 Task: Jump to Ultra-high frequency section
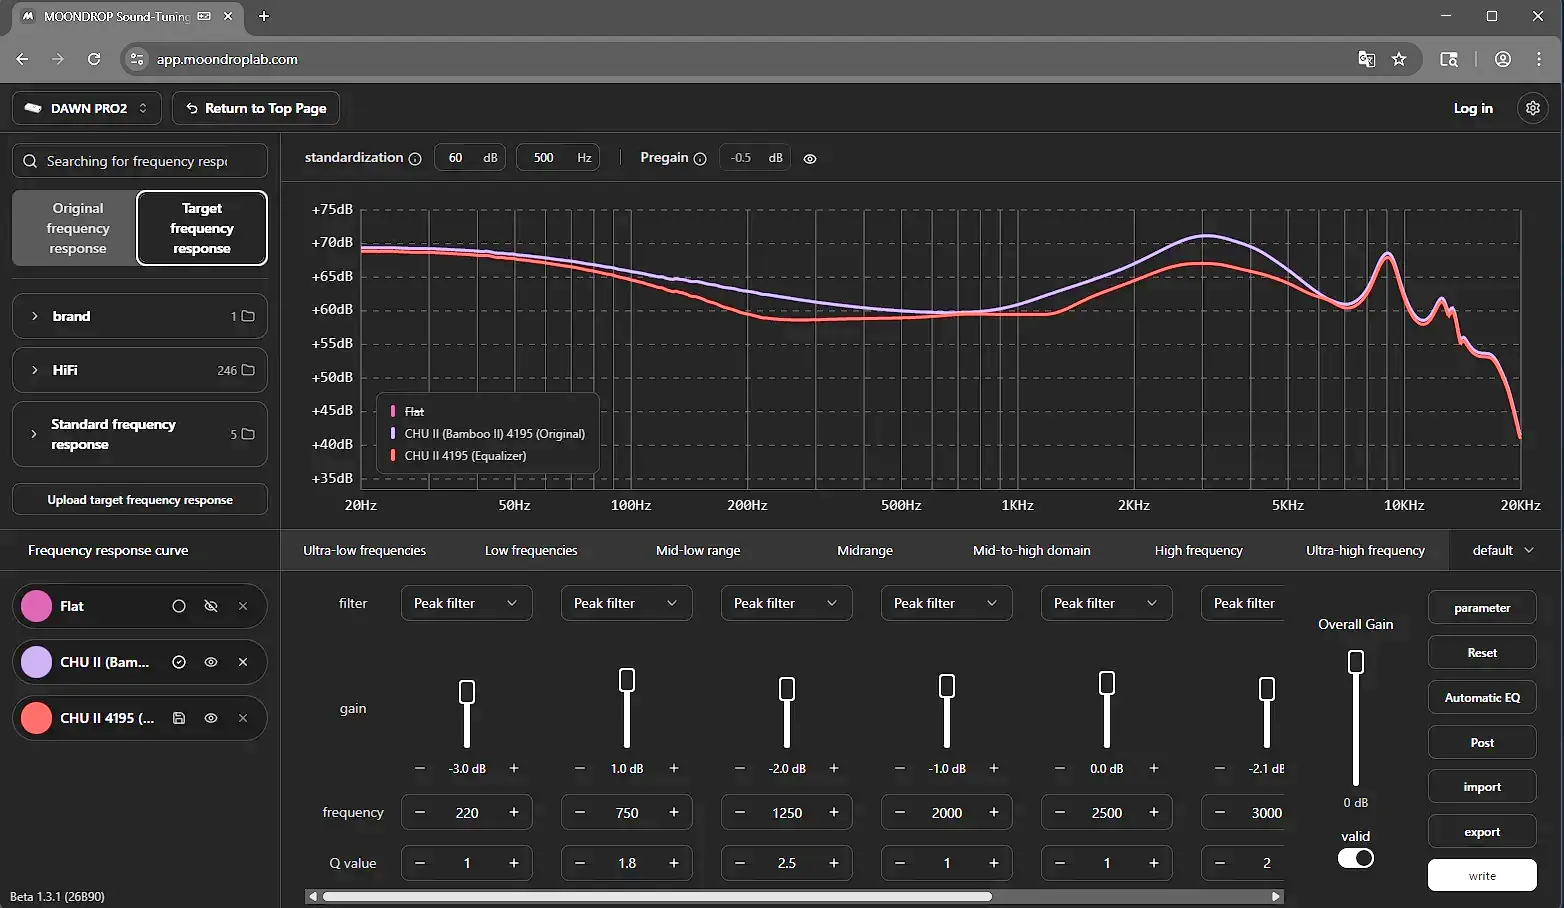coord(1365,550)
